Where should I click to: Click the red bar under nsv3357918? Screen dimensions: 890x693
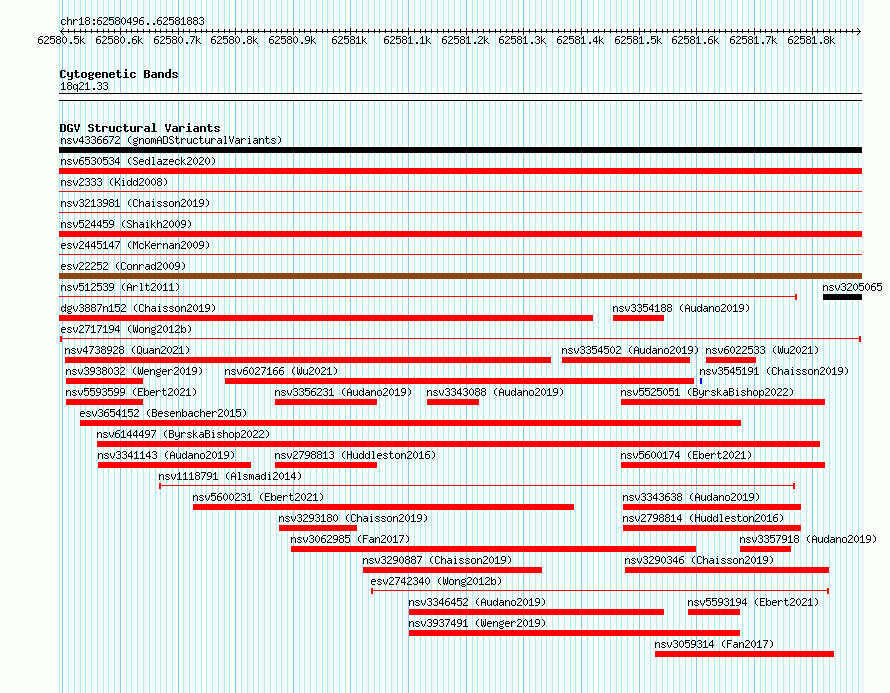pos(765,549)
